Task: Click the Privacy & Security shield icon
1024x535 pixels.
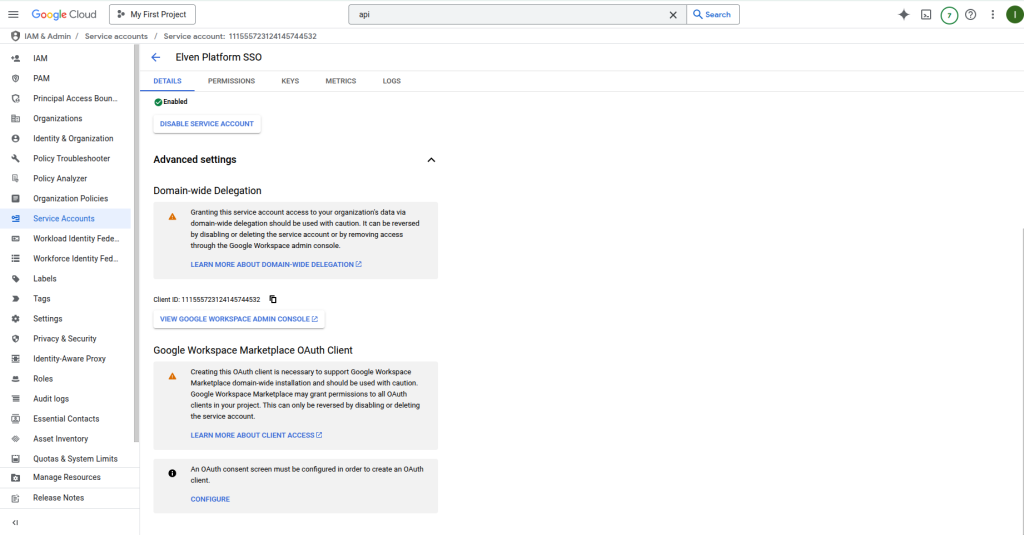Action: 16,338
